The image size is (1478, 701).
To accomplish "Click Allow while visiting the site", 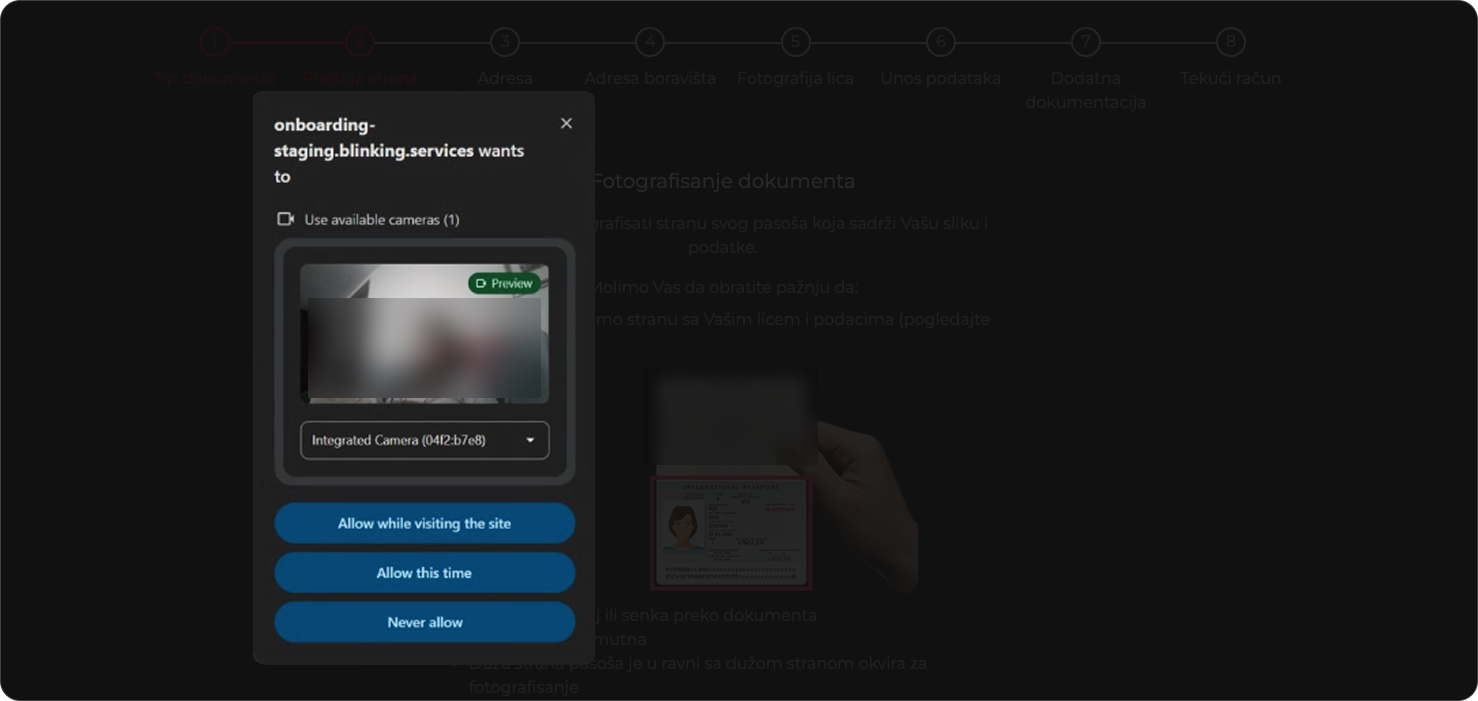I will 425,523.
